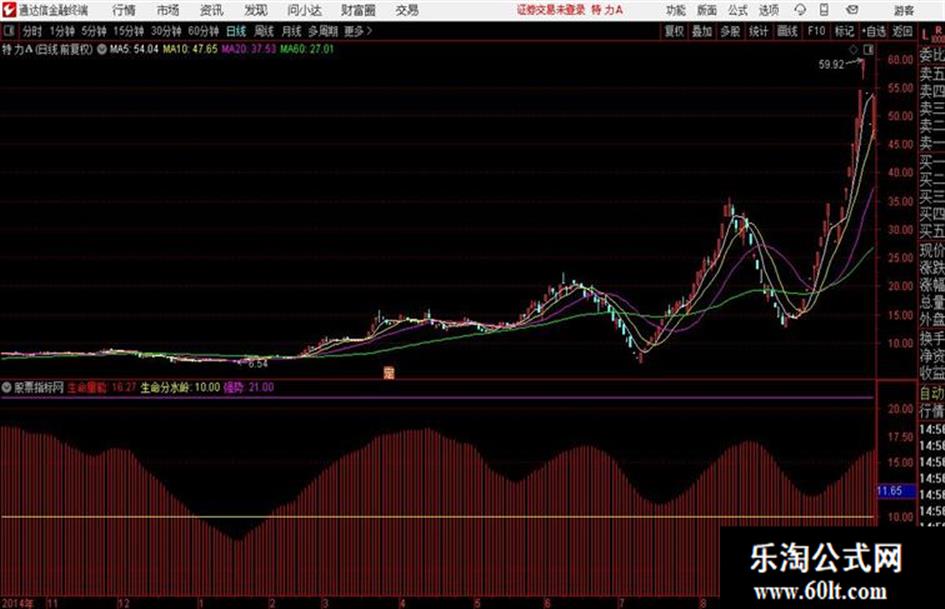Click the 返回 back button

pyautogui.click(x=902, y=31)
